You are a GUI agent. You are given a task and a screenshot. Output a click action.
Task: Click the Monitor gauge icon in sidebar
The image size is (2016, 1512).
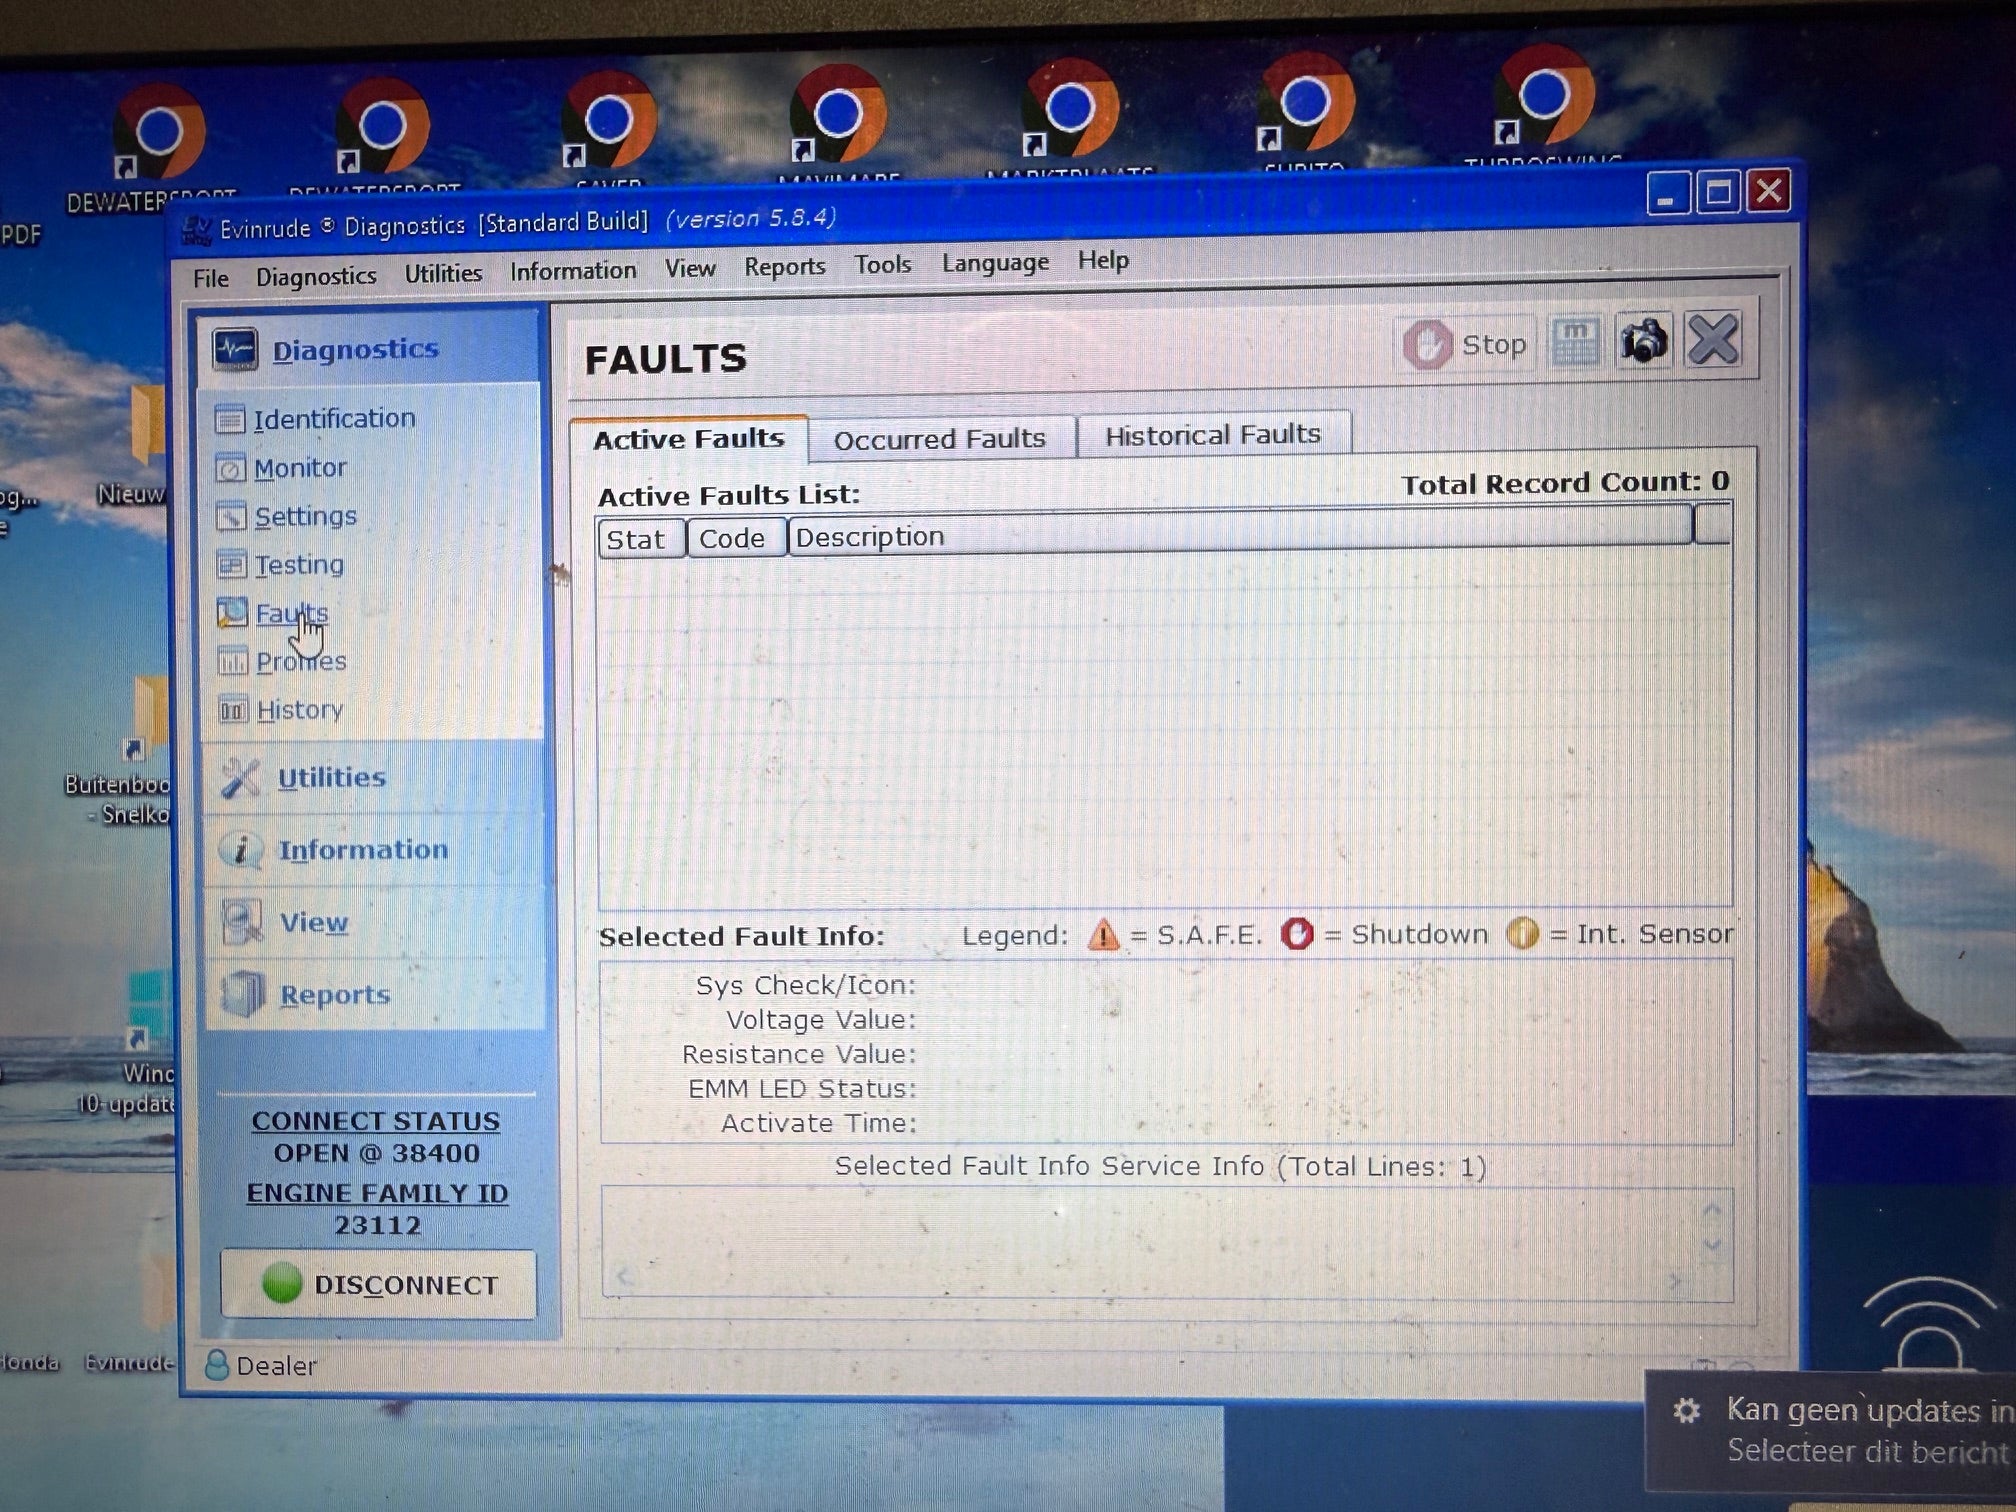tap(231, 468)
